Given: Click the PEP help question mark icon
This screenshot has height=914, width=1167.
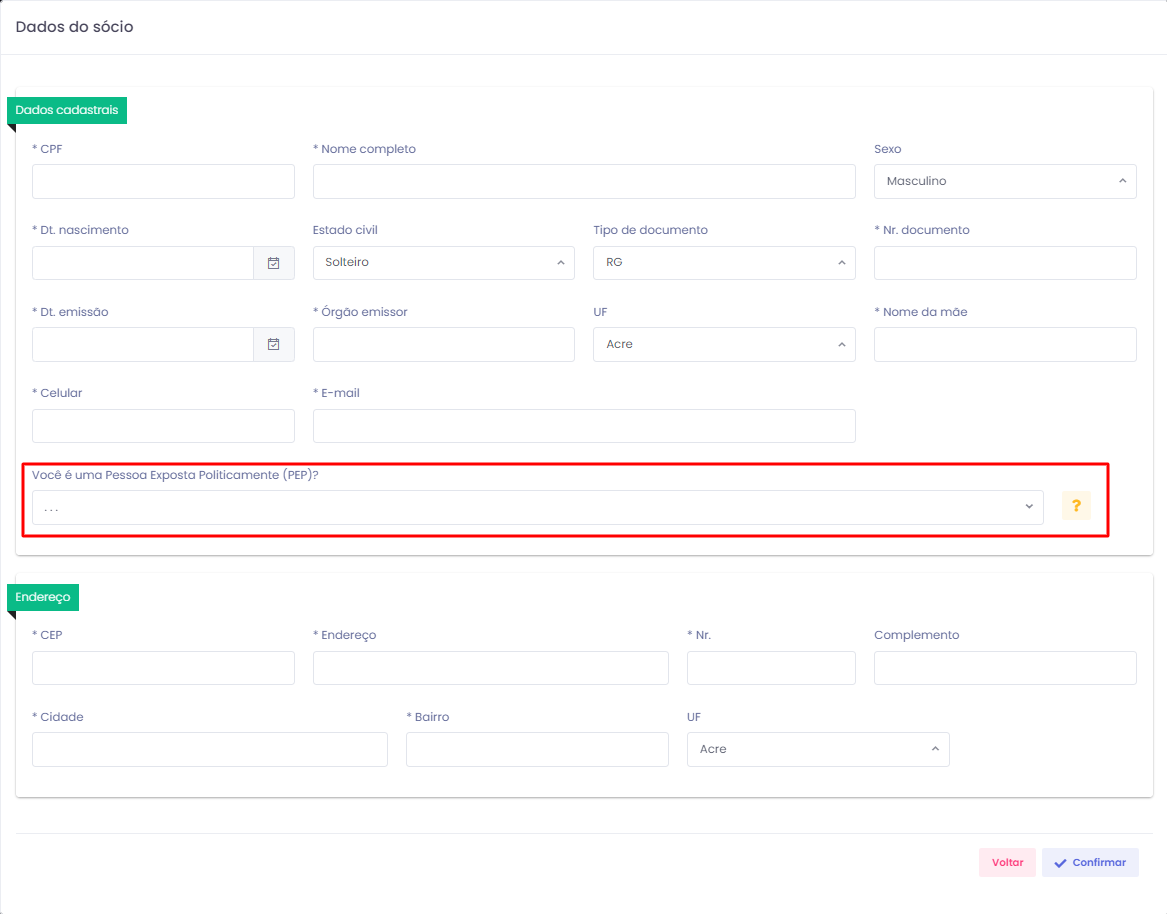Looking at the screenshot, I should coord(1076,506).
